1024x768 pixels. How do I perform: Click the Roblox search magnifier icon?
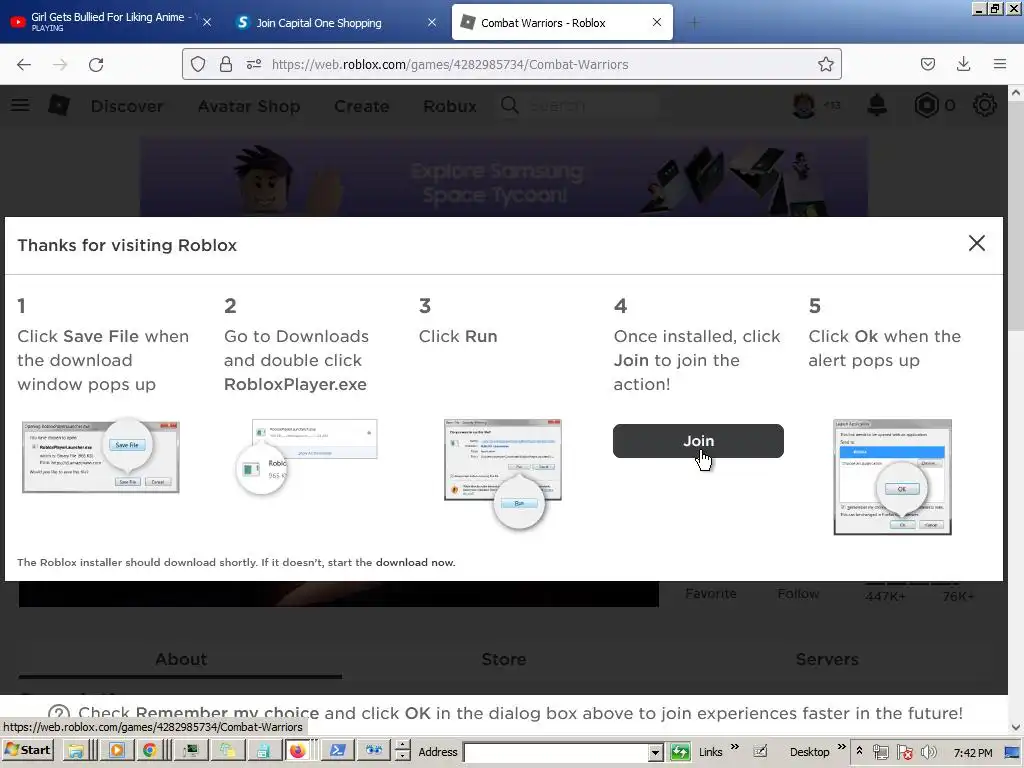509,105
